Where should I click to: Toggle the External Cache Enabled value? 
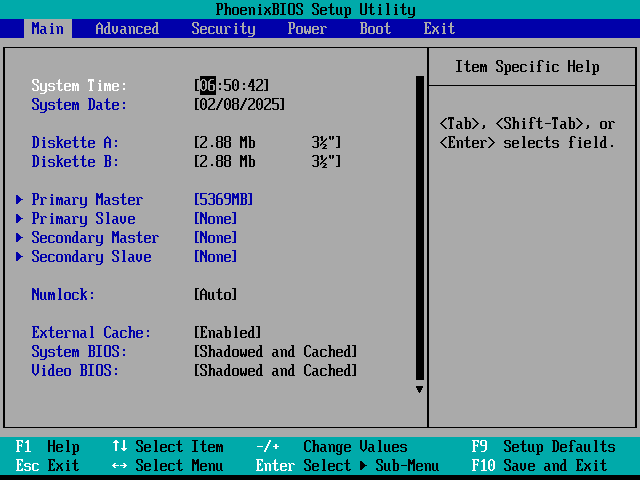pyautogui.click(x=227, y=333)
